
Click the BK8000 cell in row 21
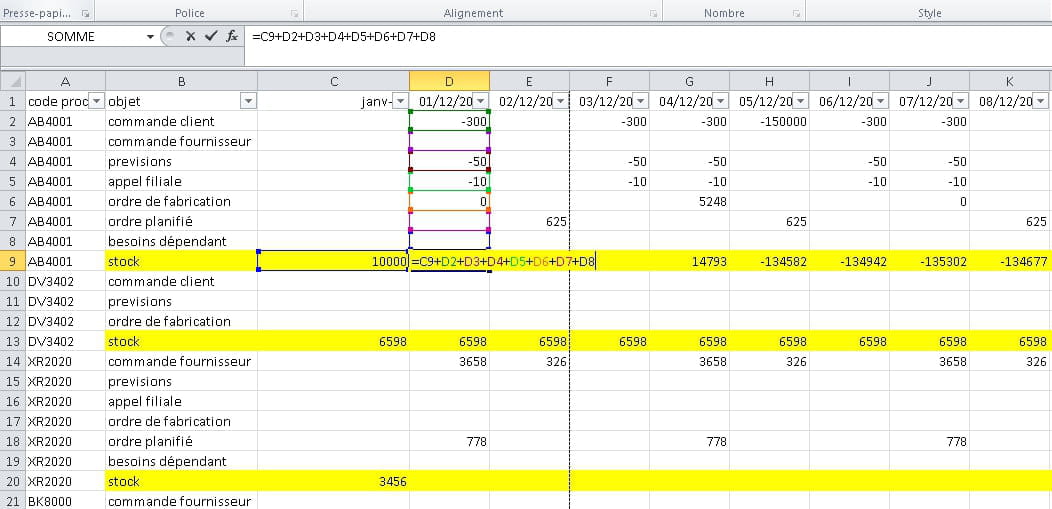tap(66, 501)
